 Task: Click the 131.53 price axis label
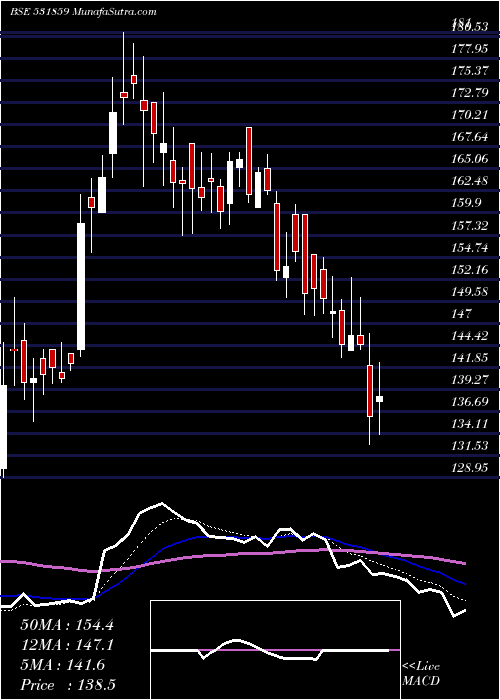470,446
